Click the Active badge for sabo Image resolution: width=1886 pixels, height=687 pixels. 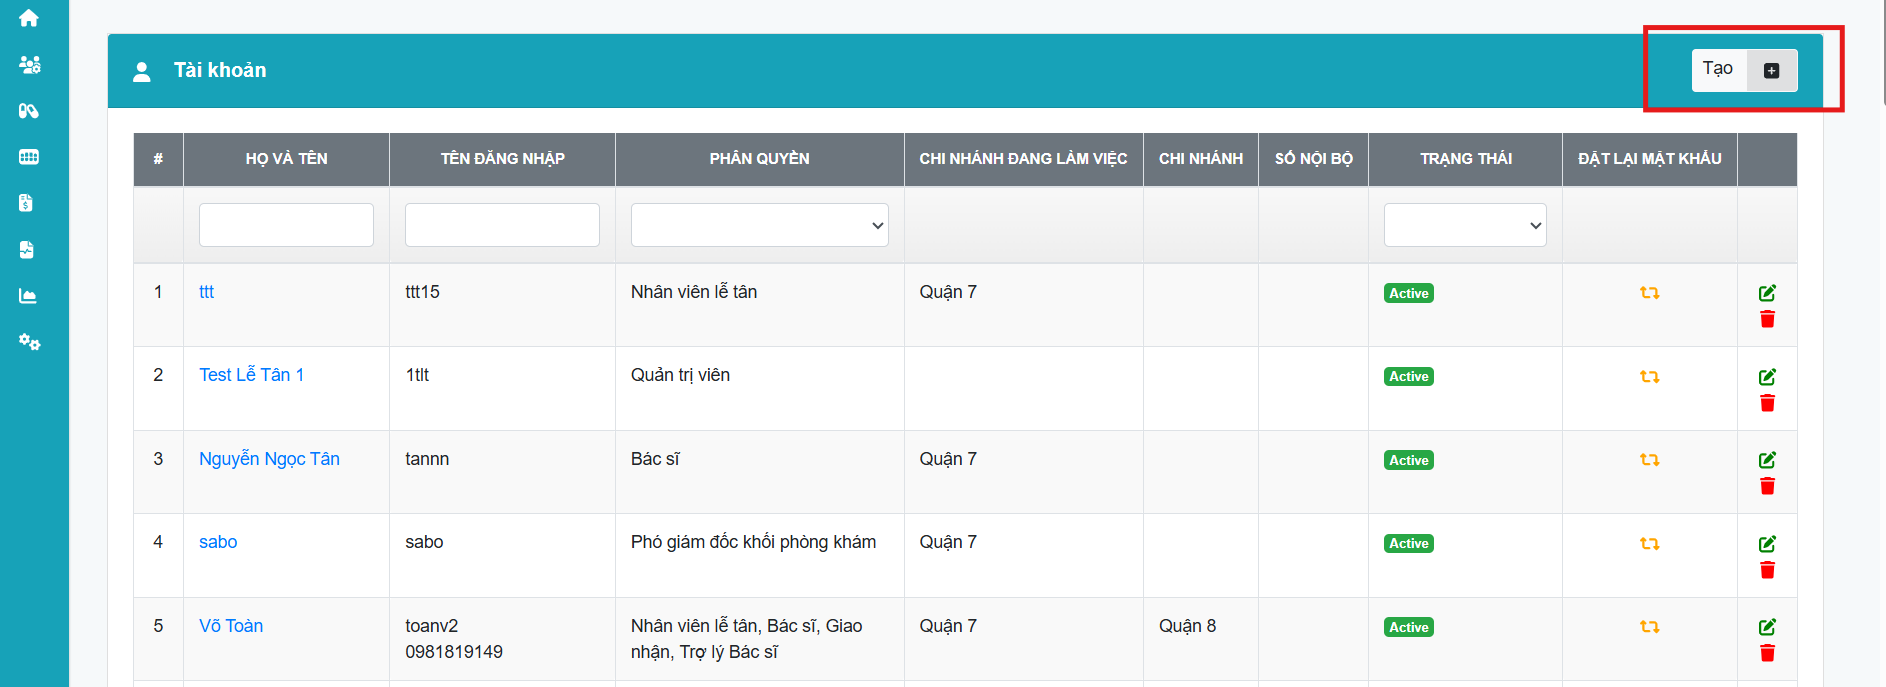click(x=1408, y=544)
